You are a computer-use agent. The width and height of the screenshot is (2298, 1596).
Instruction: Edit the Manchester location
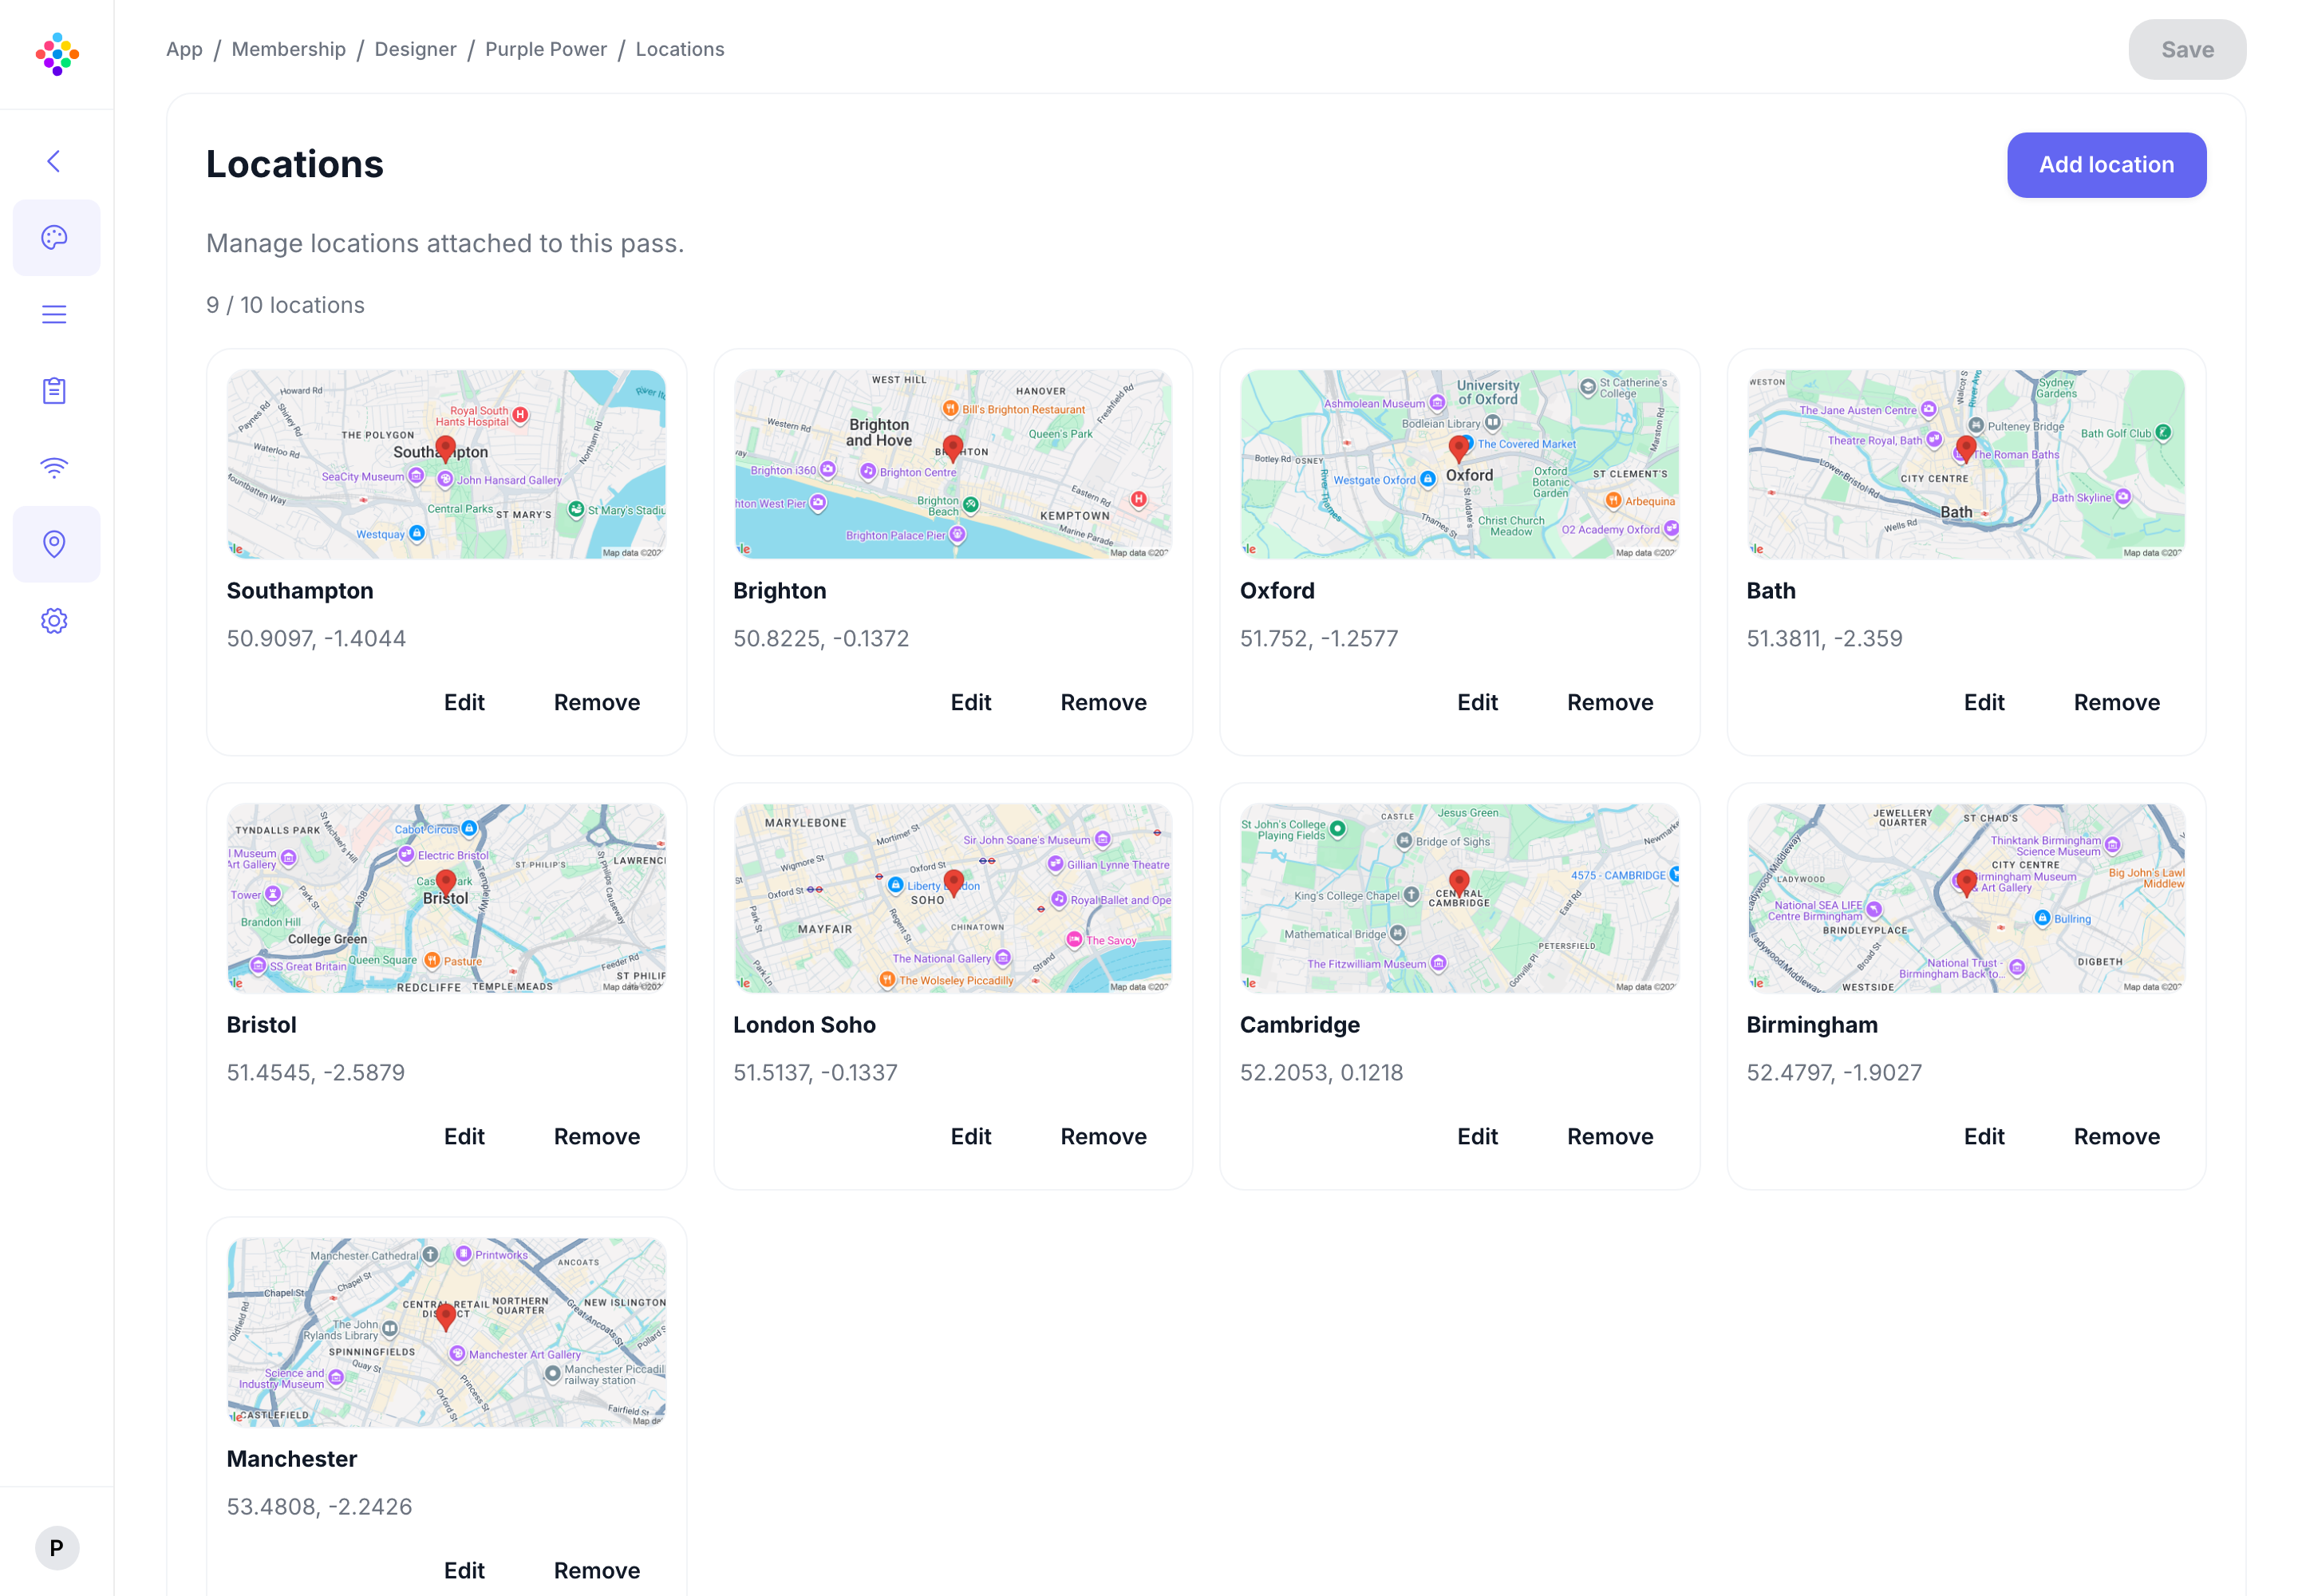[464, 1570]
